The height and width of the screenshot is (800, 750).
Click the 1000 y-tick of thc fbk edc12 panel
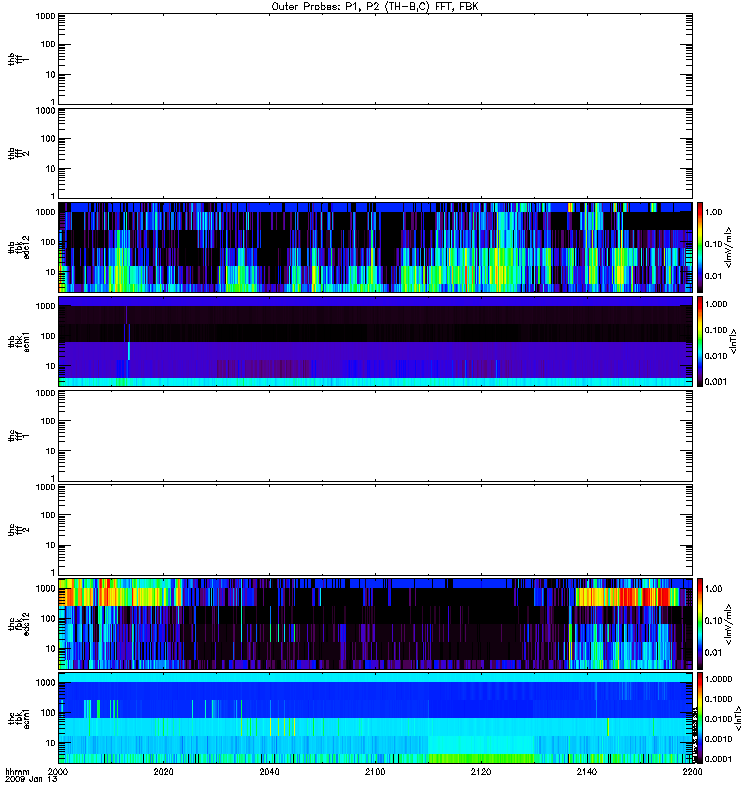[45, 589]
